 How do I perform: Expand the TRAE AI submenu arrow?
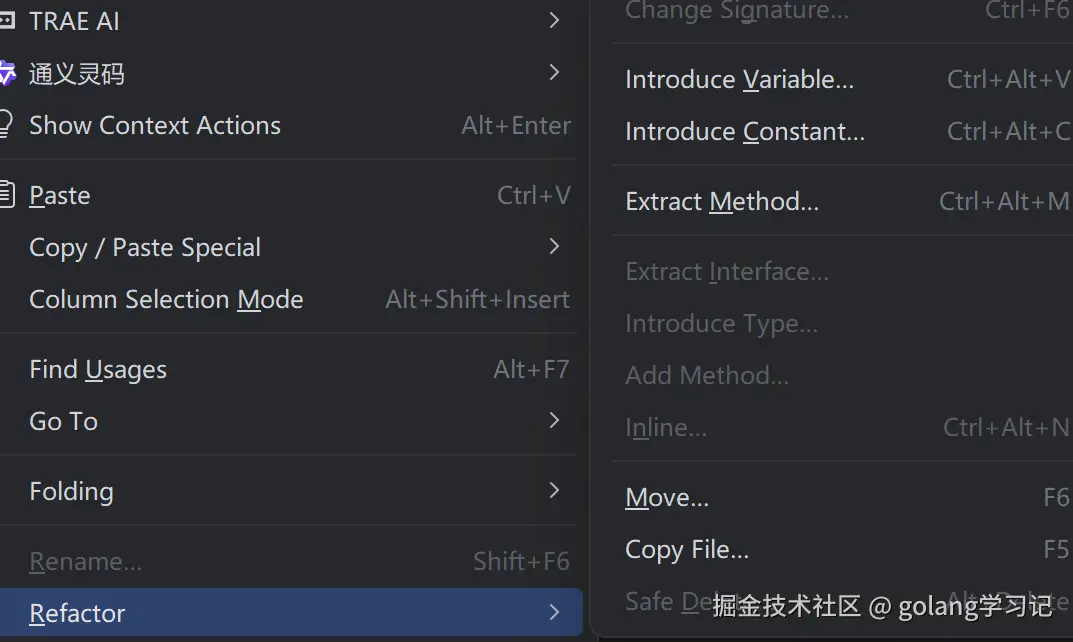coord(555,21)
